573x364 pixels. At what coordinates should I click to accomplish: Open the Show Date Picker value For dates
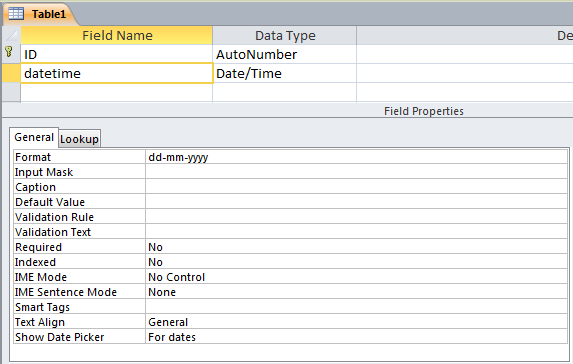[356, 337]
